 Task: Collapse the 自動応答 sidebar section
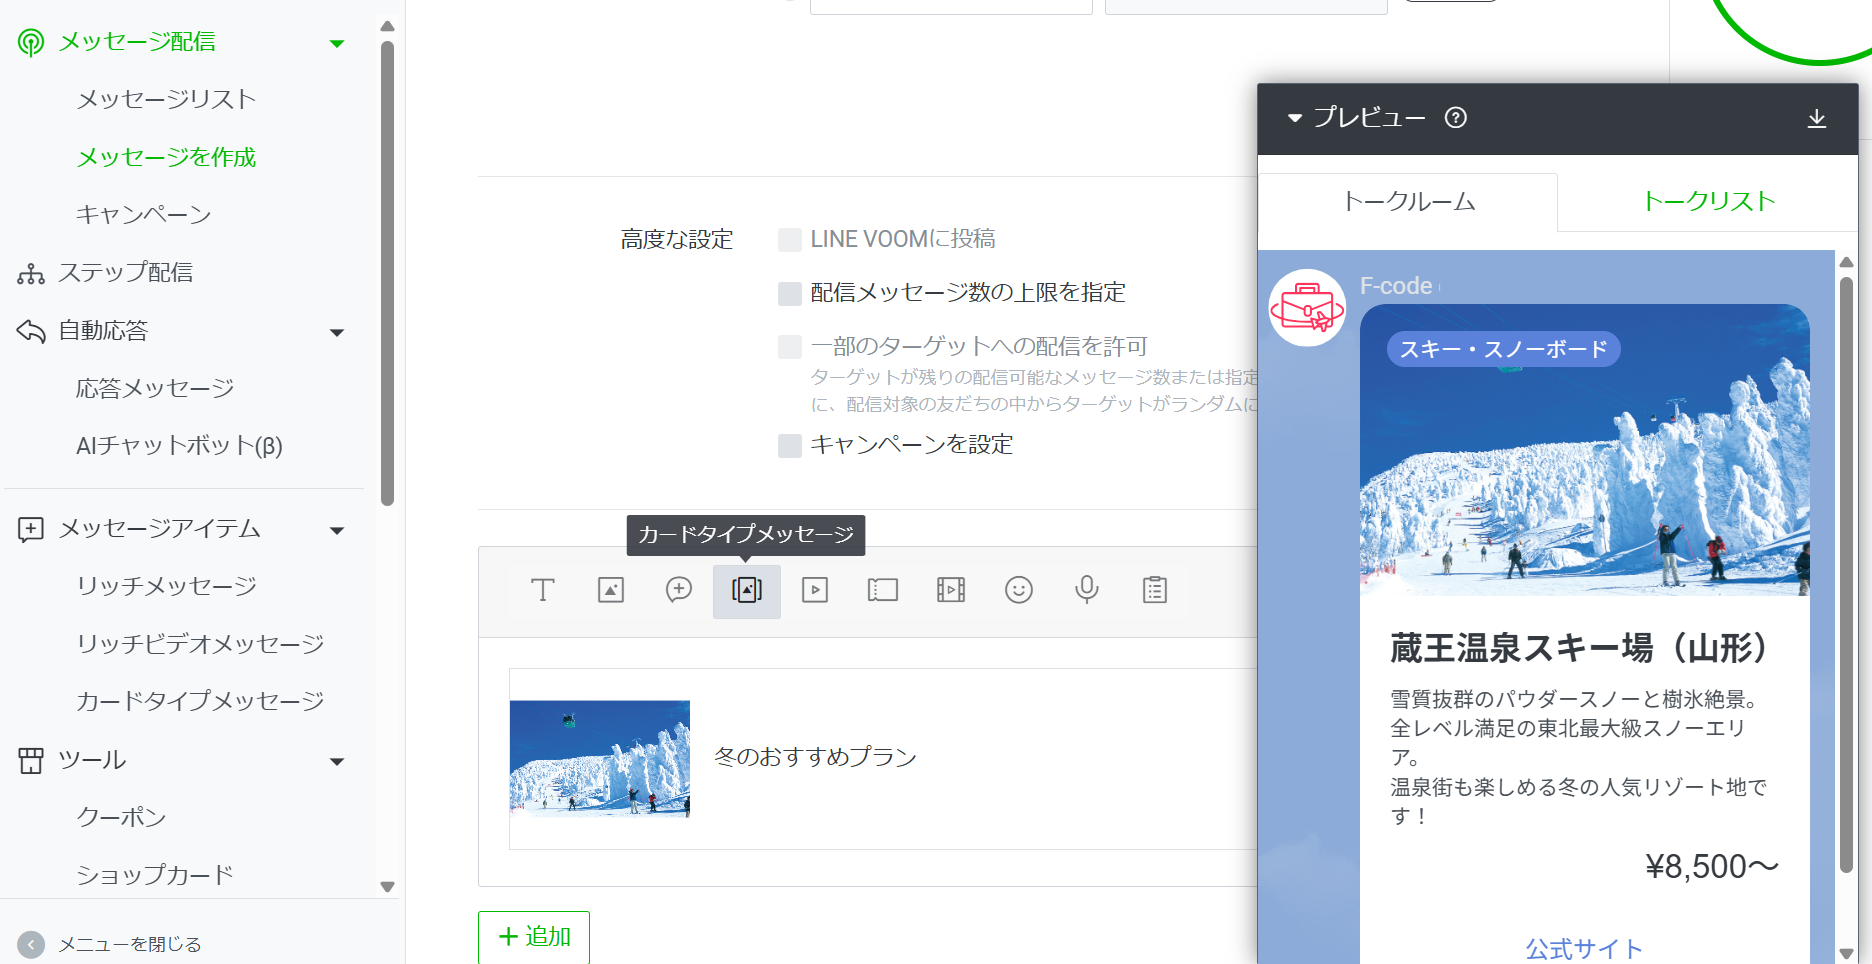[337, 332]
